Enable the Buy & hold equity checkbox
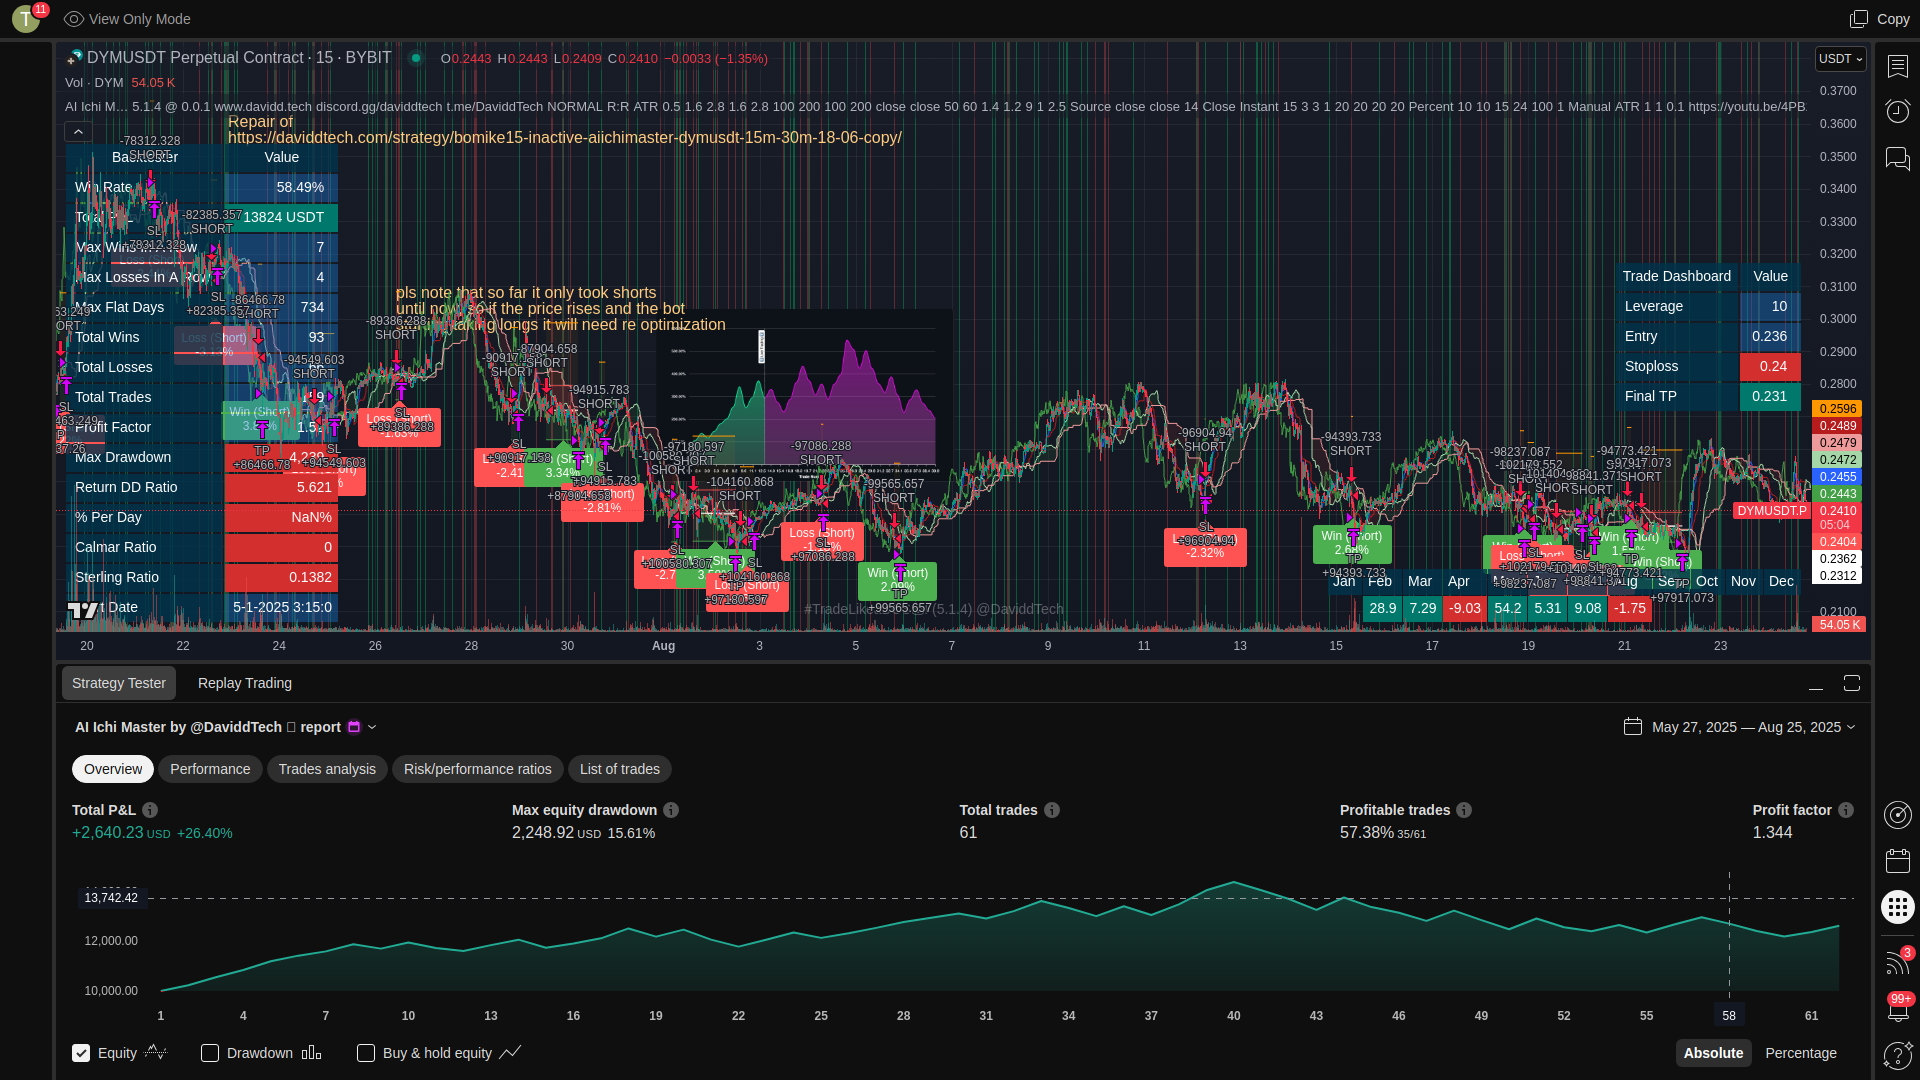Image resolution: width=1920 pixels, height=1080 pixels. (366, 1053)
